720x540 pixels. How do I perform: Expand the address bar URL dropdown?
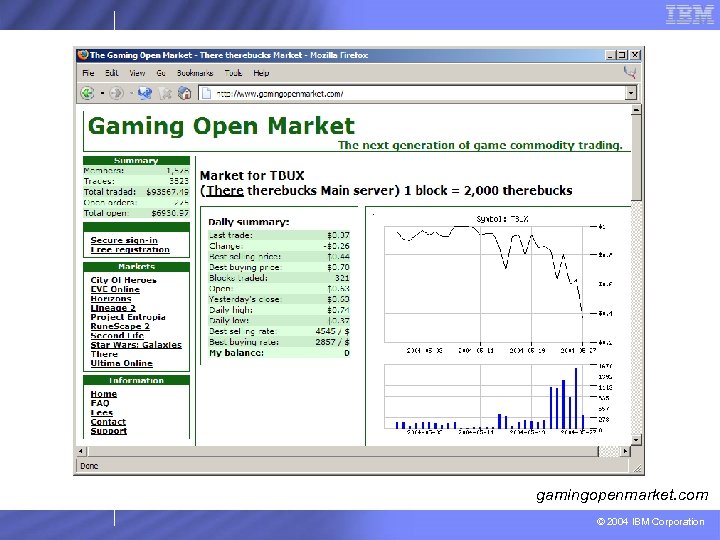point(631,93)
